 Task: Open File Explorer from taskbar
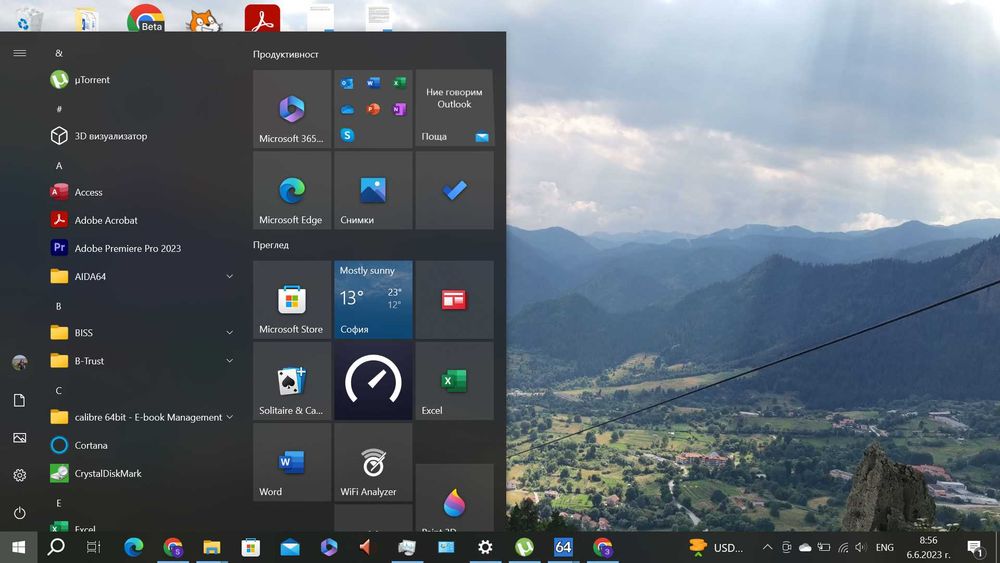pos(211,547)
